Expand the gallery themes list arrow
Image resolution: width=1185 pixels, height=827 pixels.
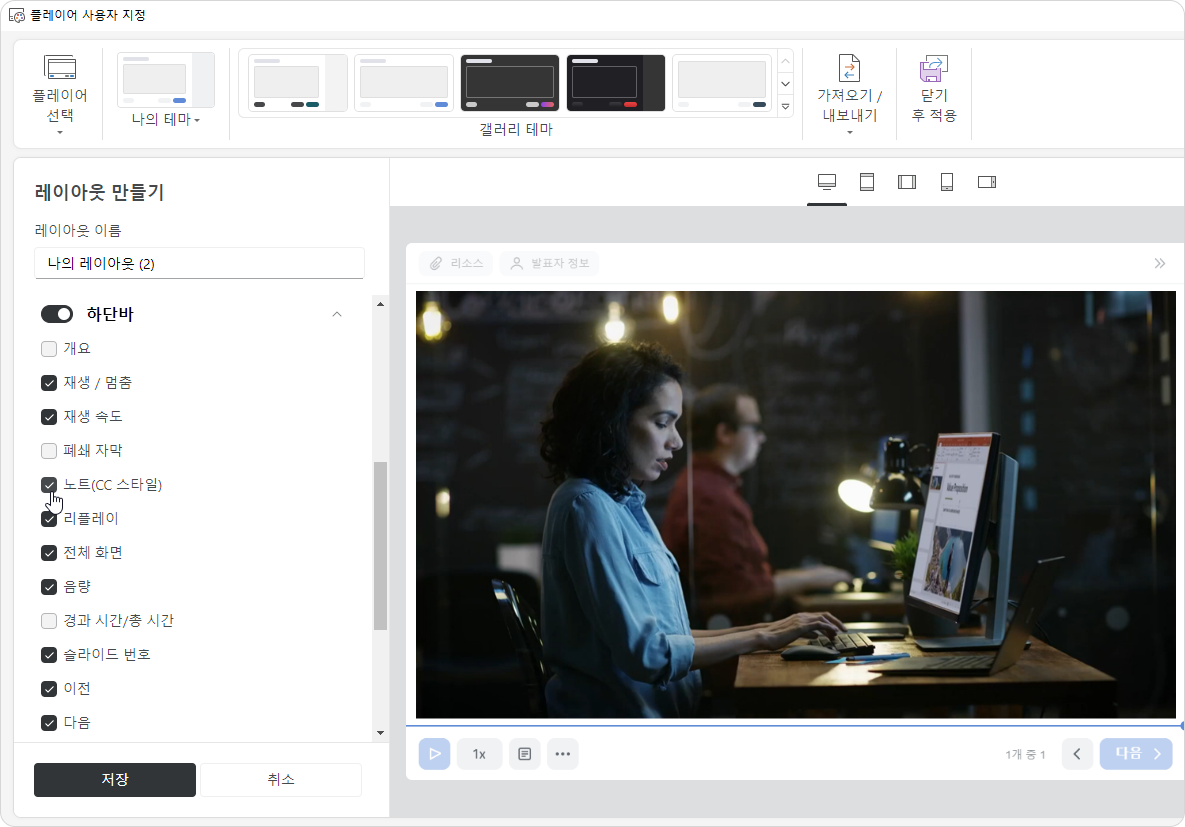785,106
